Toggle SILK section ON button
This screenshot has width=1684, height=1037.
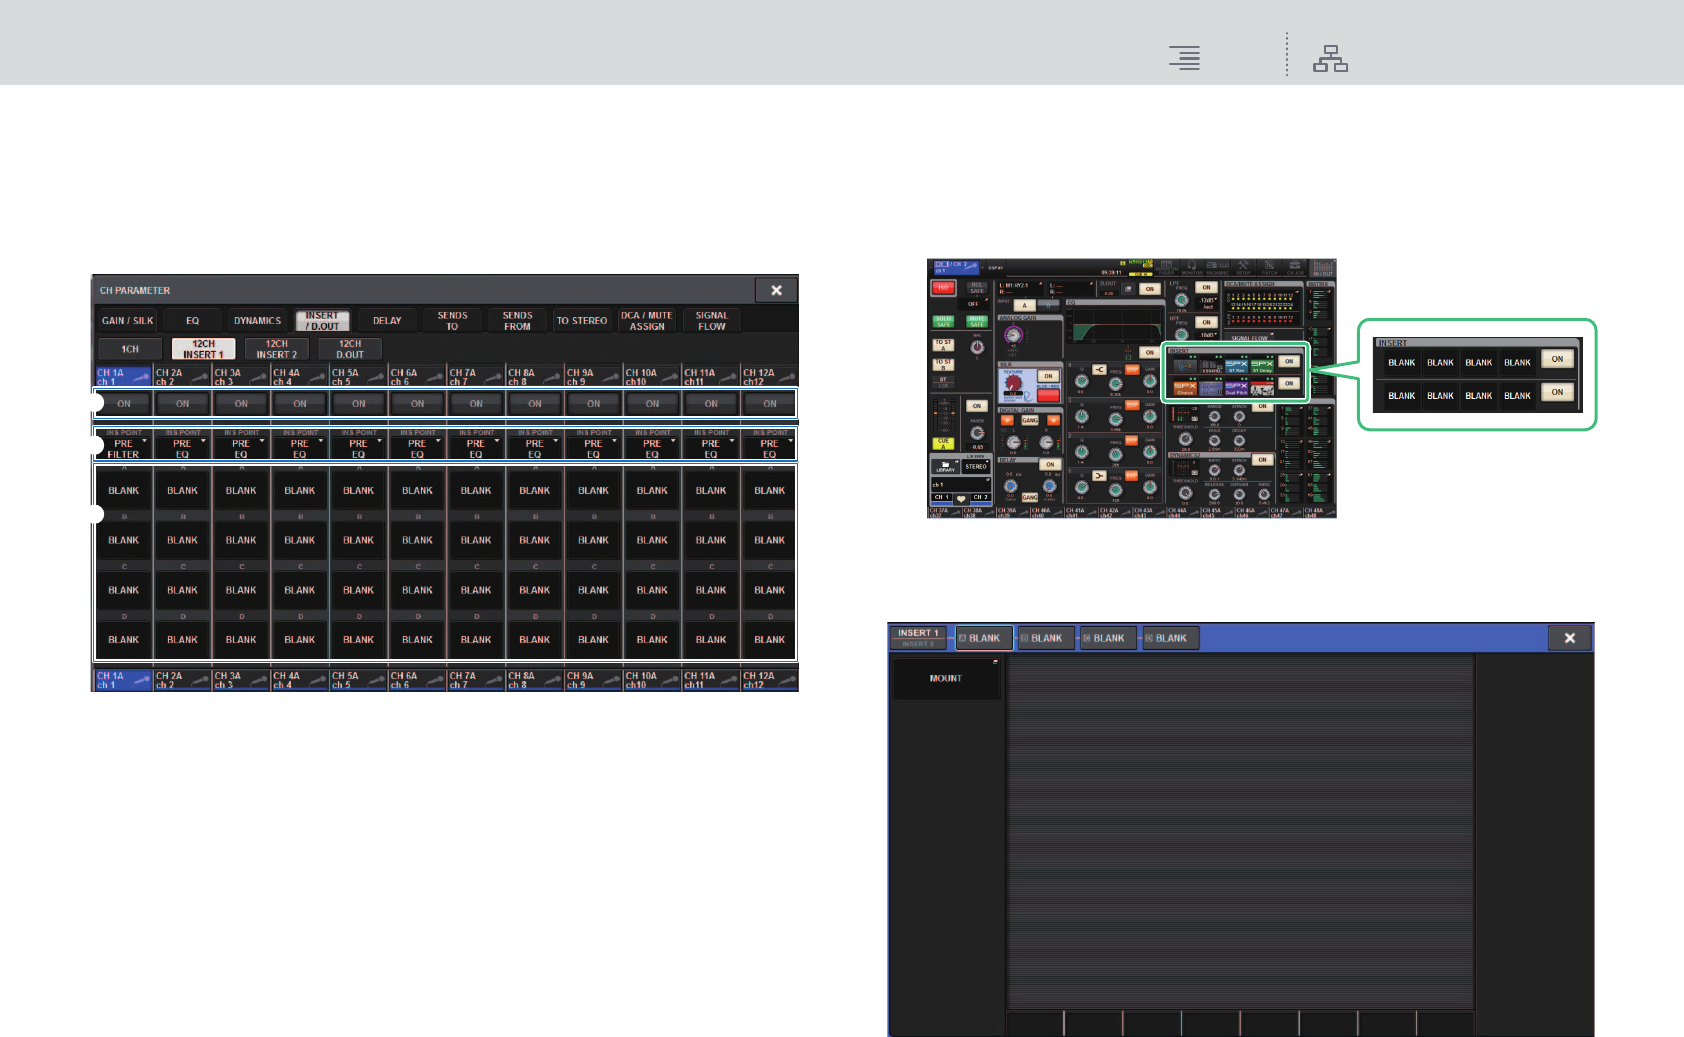point(1048,376)
